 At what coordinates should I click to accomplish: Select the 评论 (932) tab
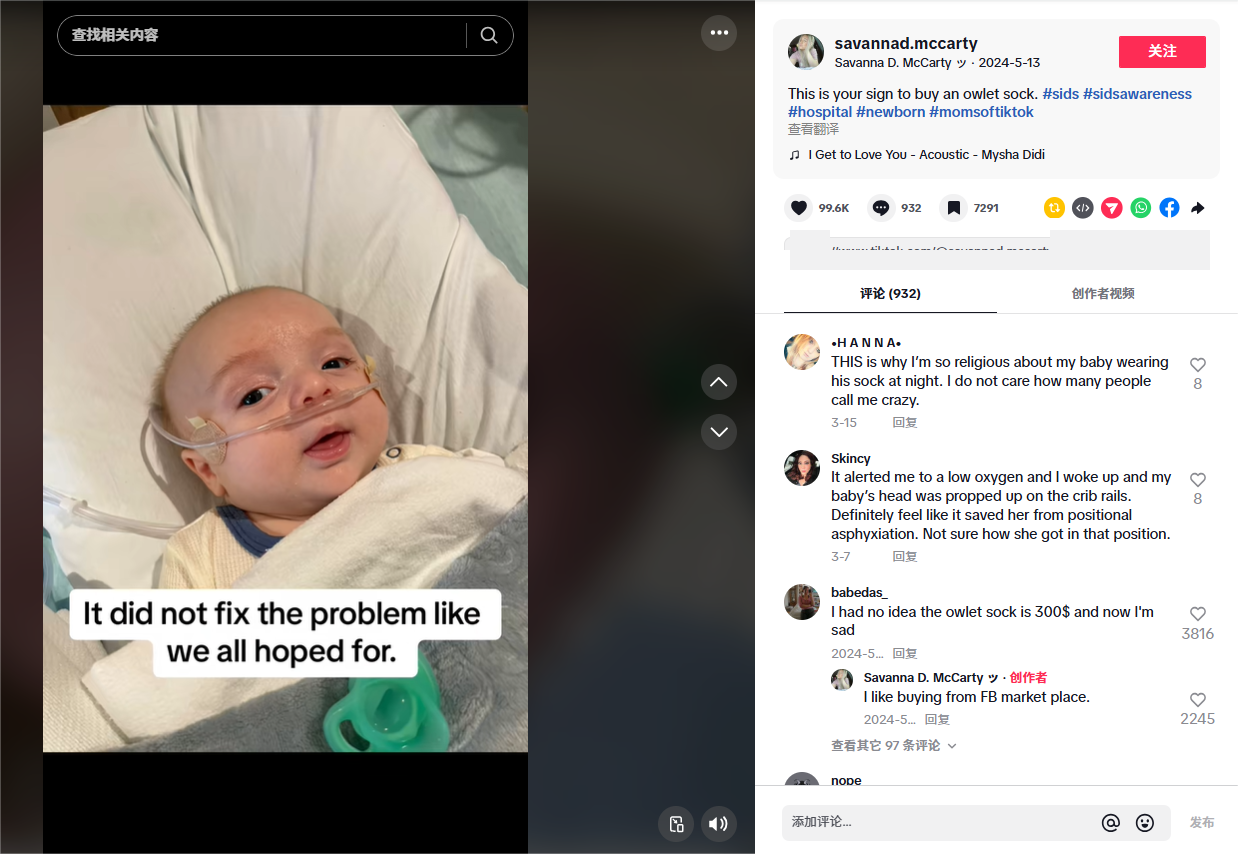click(890, 294)
